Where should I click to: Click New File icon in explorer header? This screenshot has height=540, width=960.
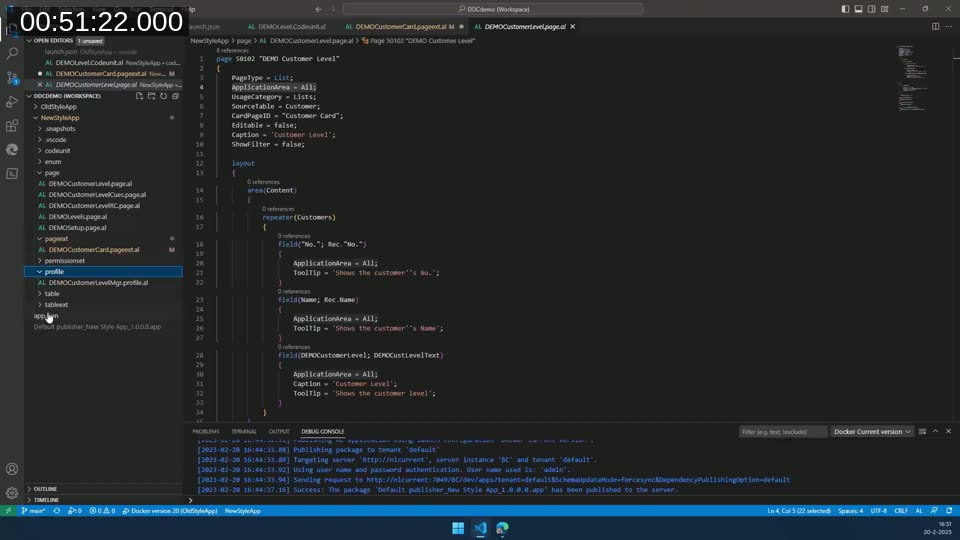pyautogui.click(x=139, y=96)
